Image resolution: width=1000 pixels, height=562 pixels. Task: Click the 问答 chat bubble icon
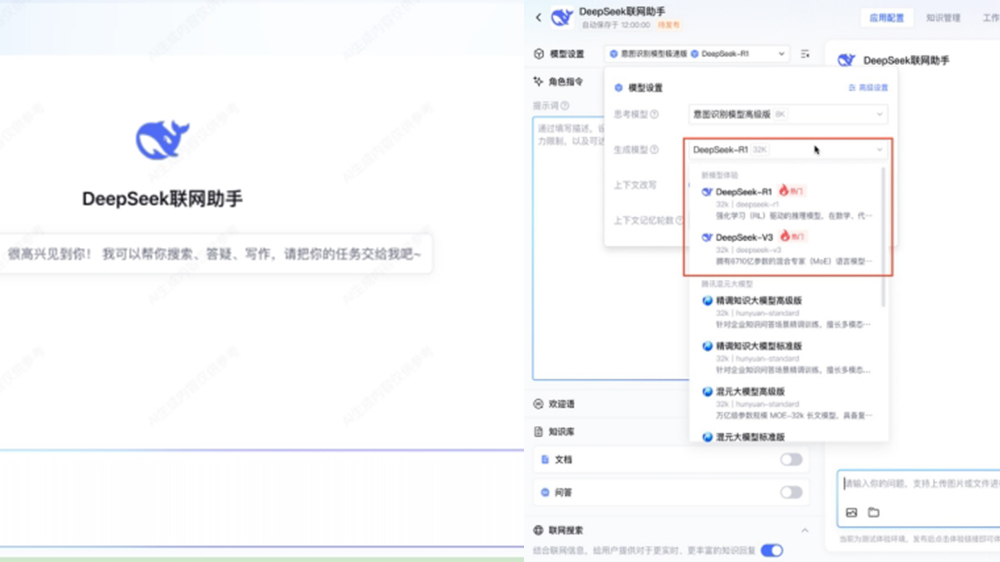[545, 492]
